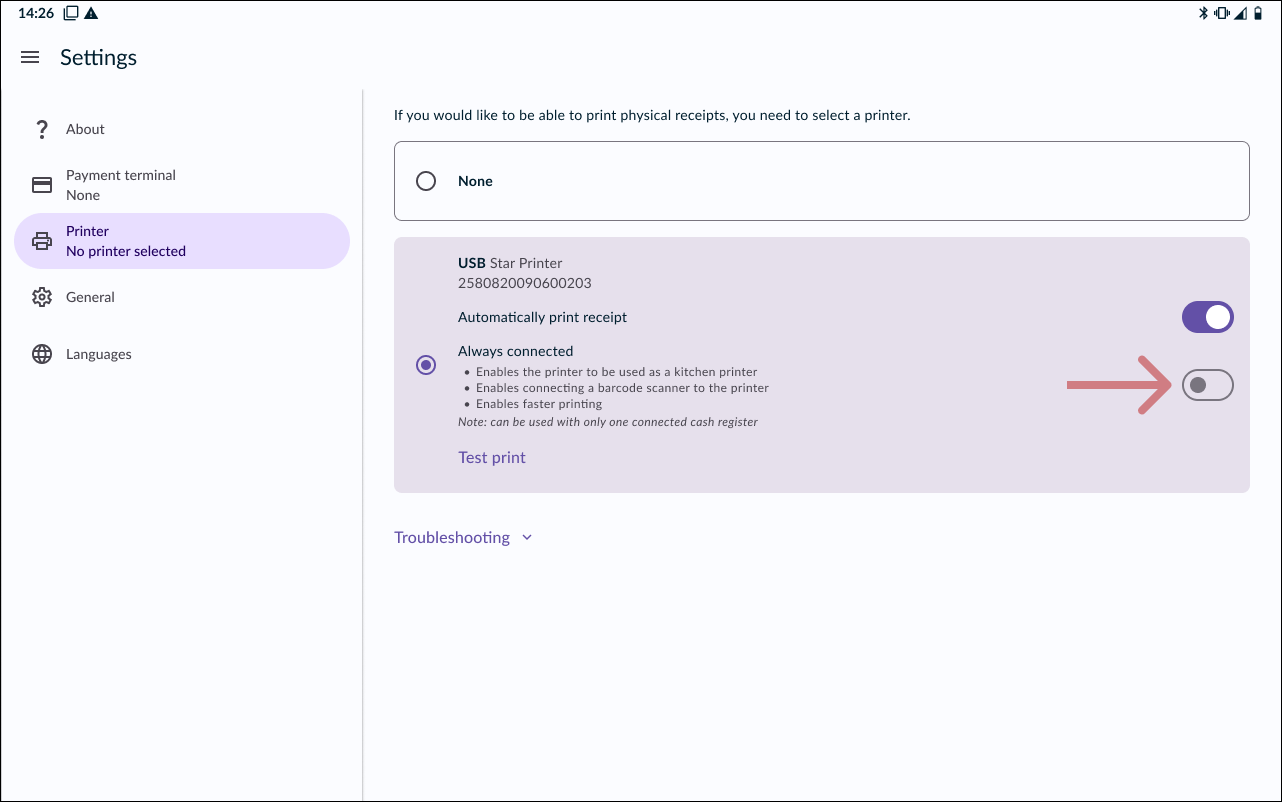Tap the signal strength status icon
The width and height of the screenshot is (1282, 802).
pos(1241,13)
